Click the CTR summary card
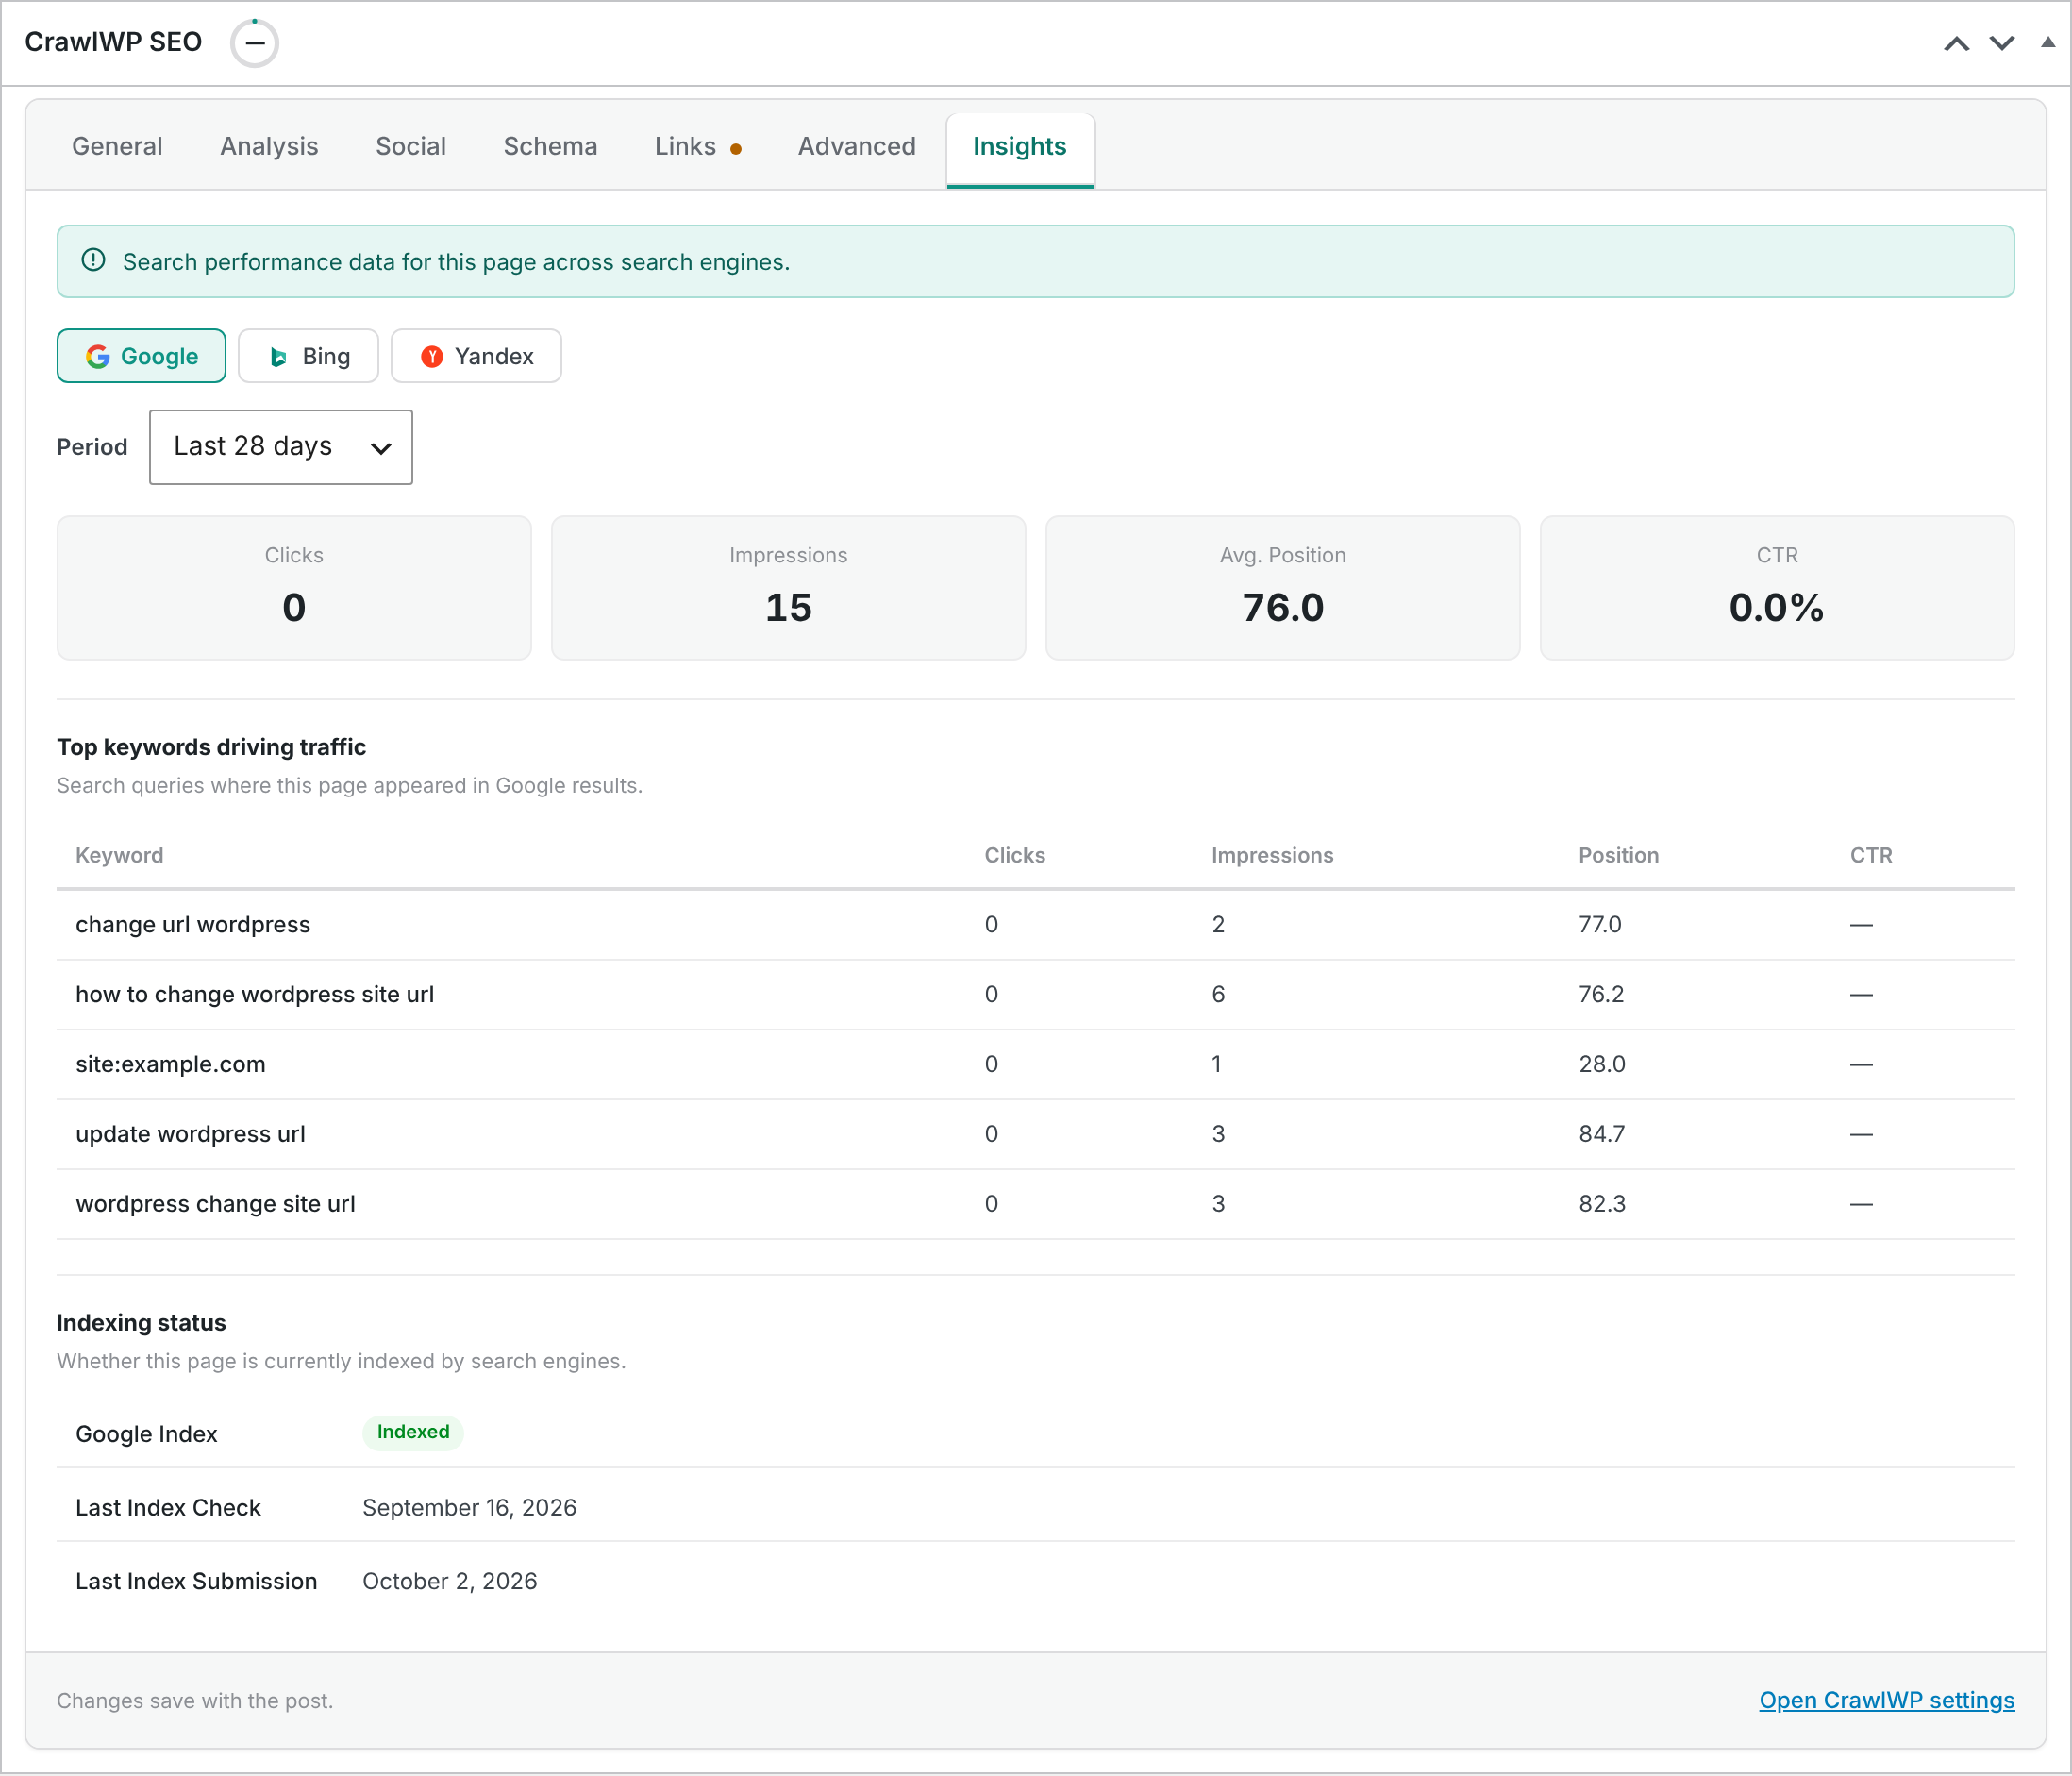Viewport: 2072px width, 1776px height. 1777,588
